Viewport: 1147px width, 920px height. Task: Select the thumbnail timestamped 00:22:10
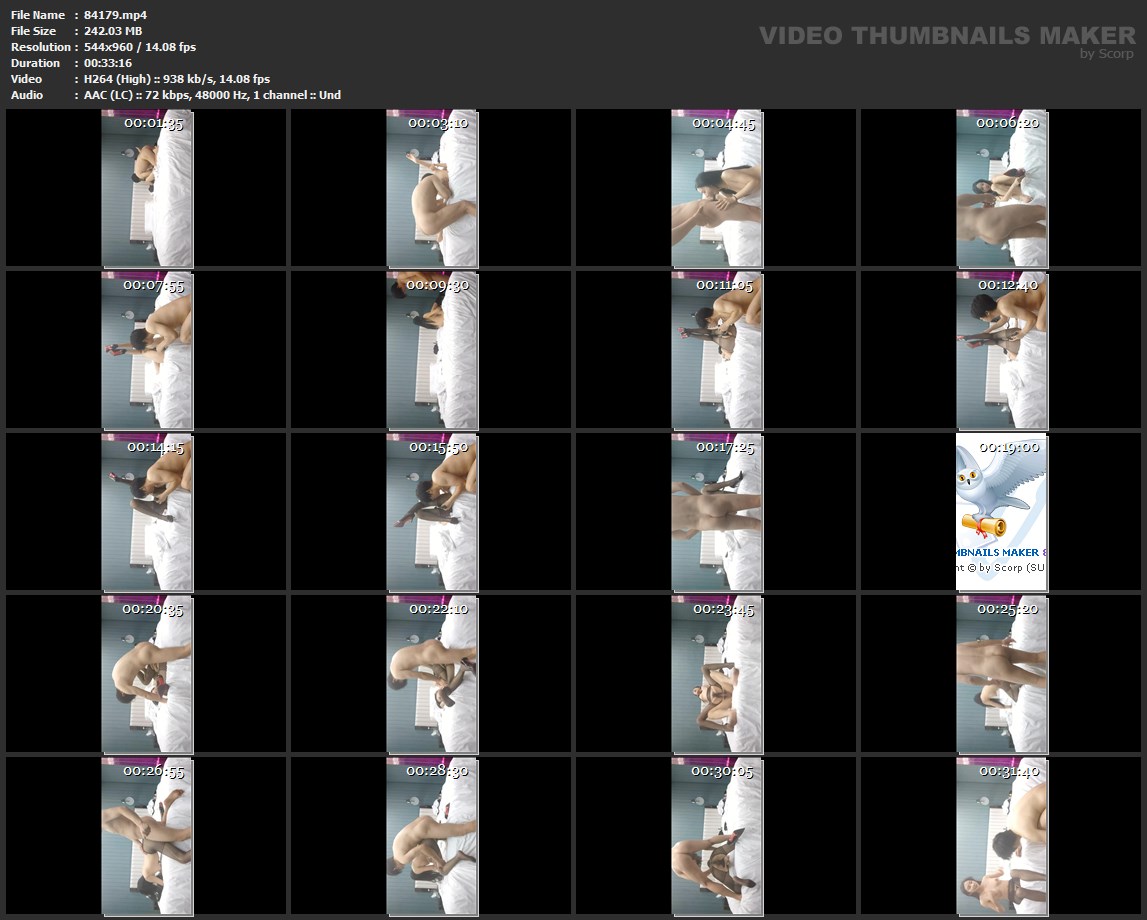(432, 675)
